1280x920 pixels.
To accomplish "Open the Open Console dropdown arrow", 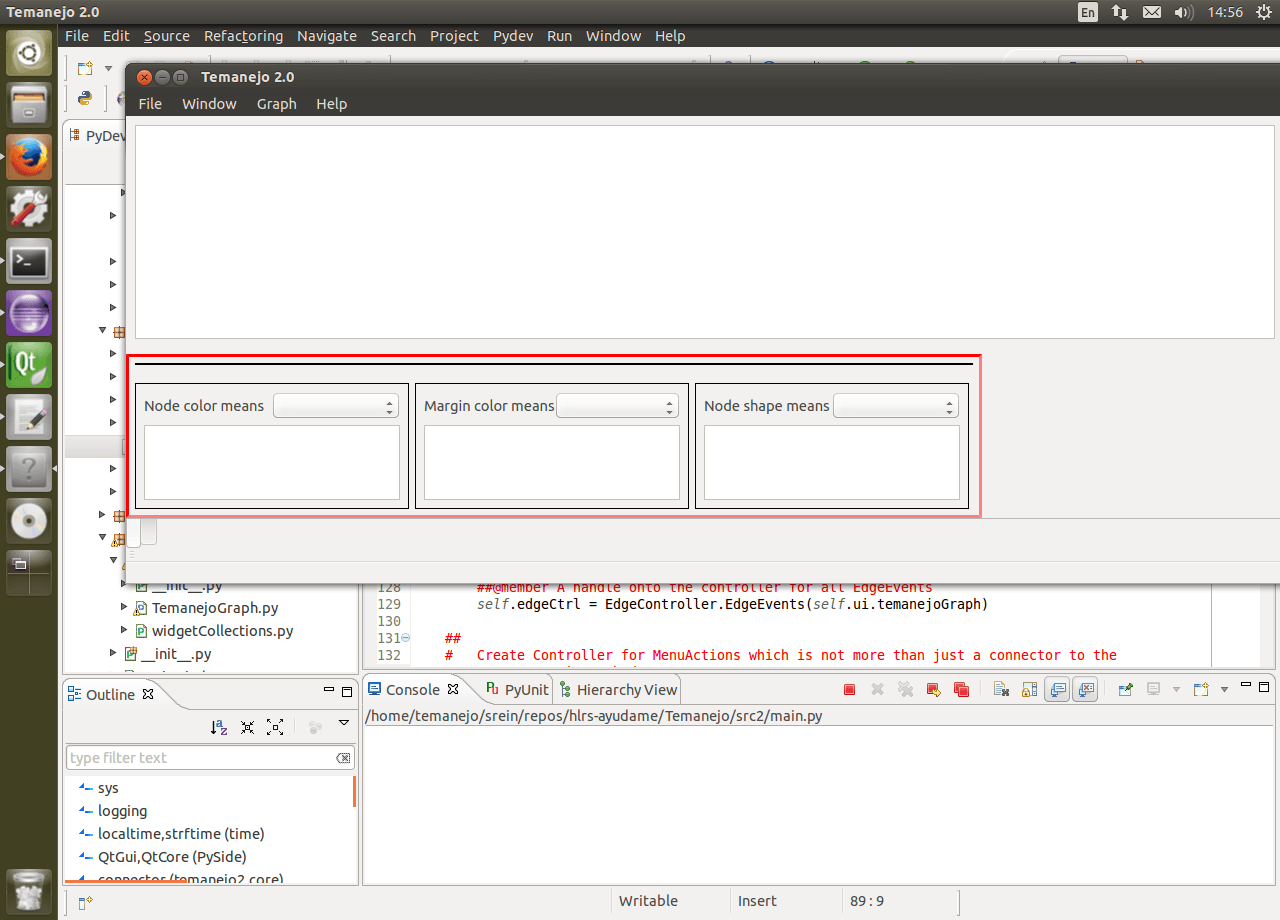I will coord(1224,689).
